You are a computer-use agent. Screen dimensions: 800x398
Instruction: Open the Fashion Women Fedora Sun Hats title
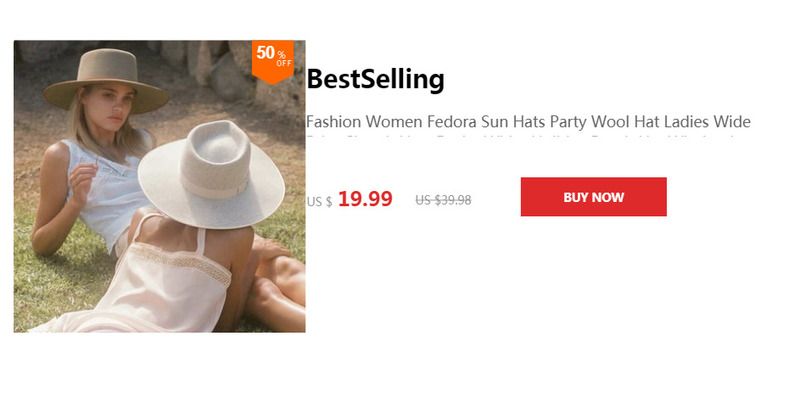point(528,122)
